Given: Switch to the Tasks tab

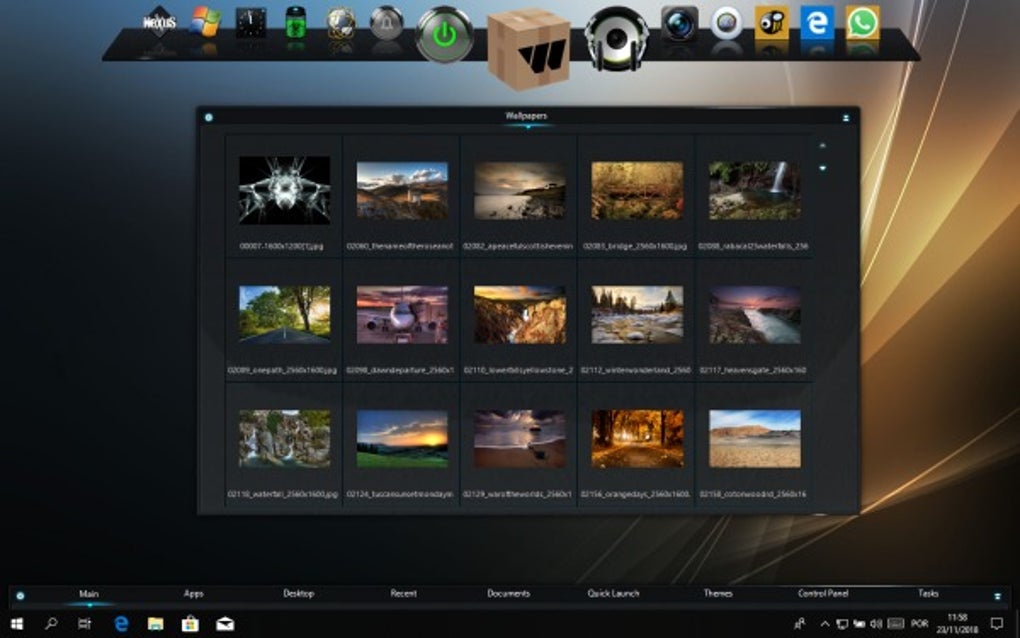Looking at the screenshot, I should click(x=928, y=594).
